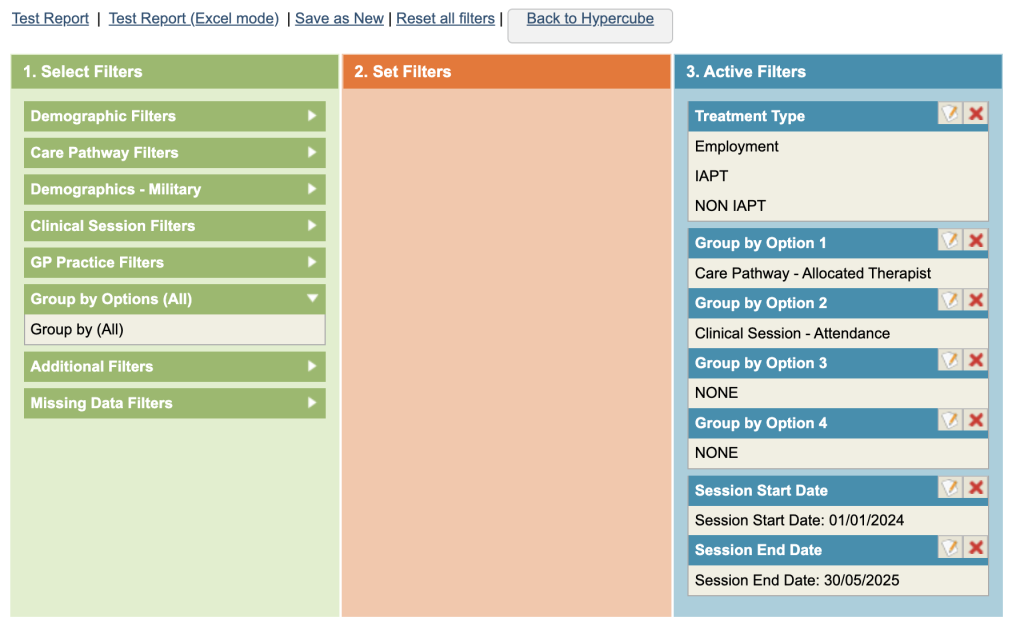Image resolution: width=1024 pixels, height=630 pixels.
Task: Edit the Session End Date filter
Action: coord(950,548)
